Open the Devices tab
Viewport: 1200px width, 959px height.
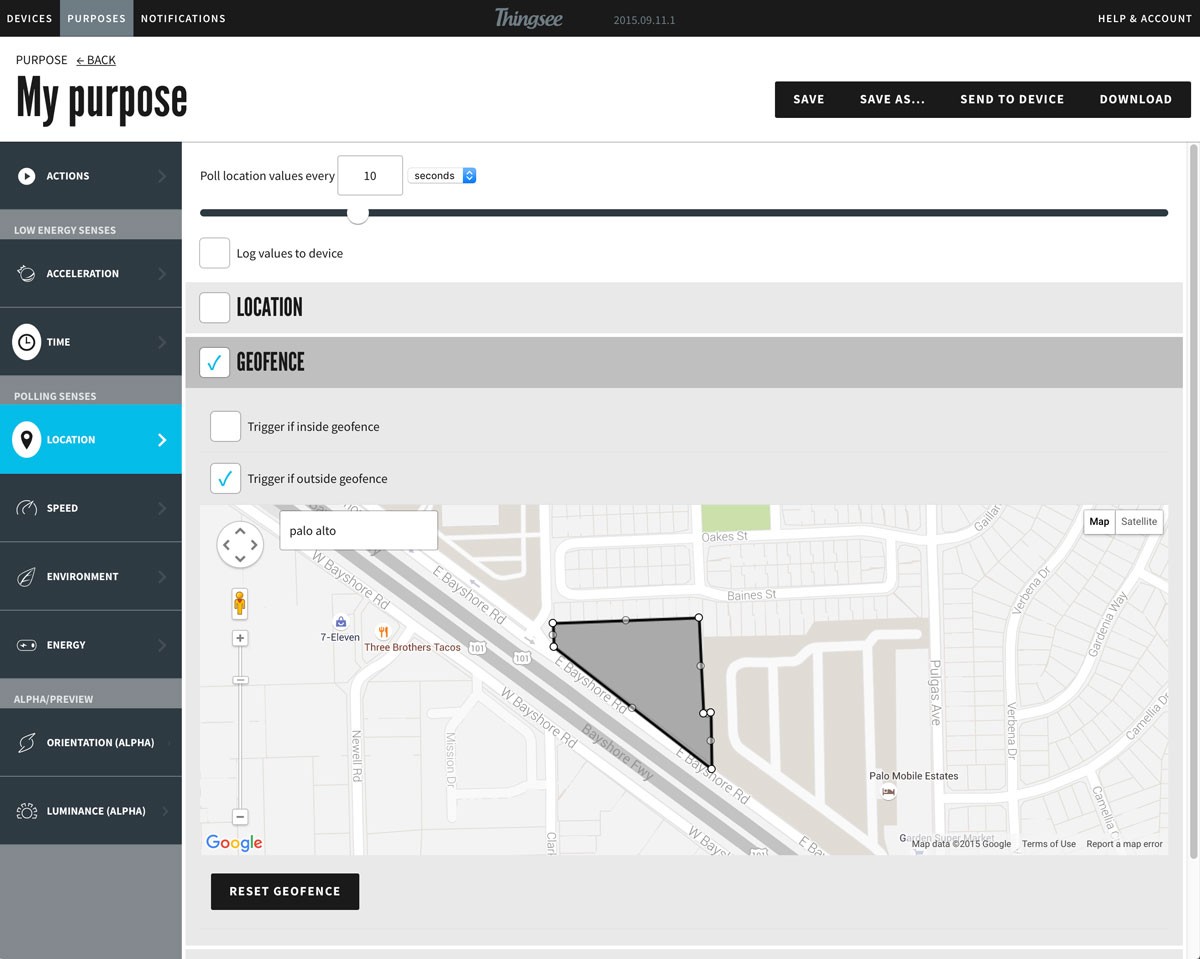pos(29,18)
